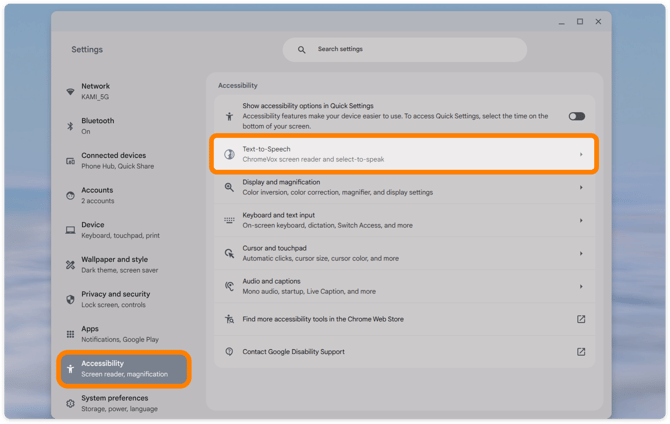Screen dimensions: 670x424
Task: Open Keyboard and text input settings
Action: point(404,221)
